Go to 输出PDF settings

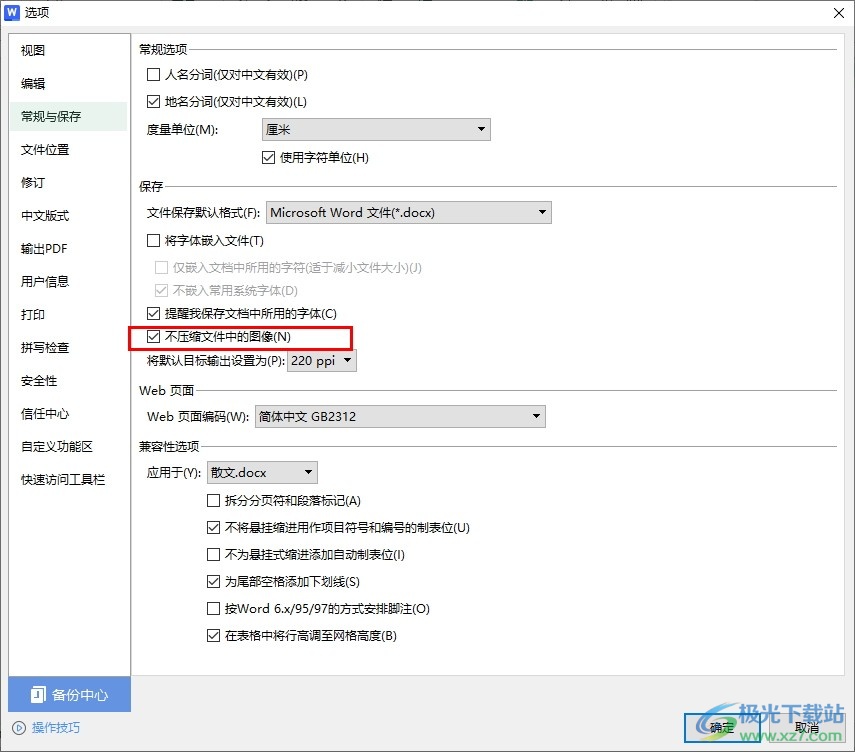tap(44, 249)
